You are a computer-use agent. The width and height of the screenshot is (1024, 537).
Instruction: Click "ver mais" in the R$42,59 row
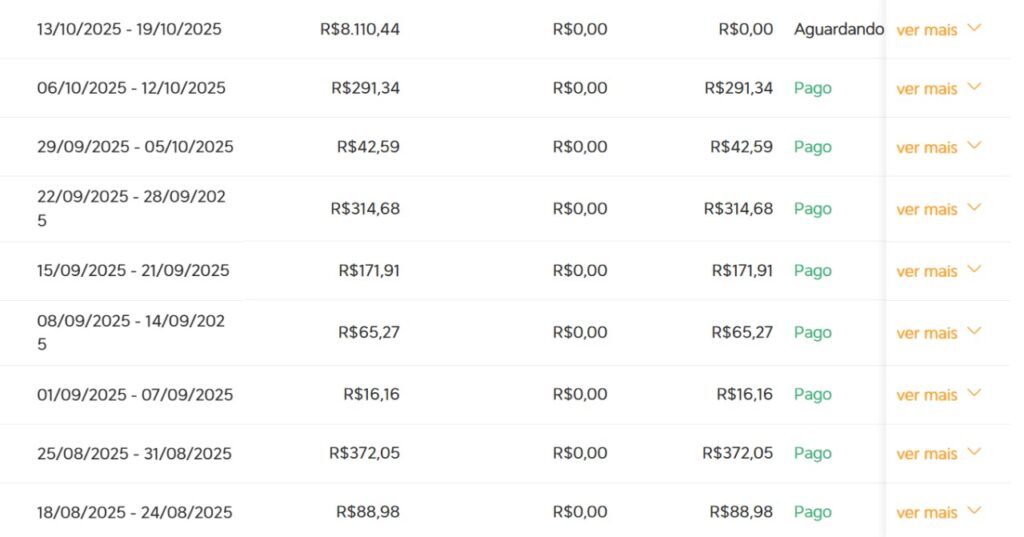[x=926, y=147]
